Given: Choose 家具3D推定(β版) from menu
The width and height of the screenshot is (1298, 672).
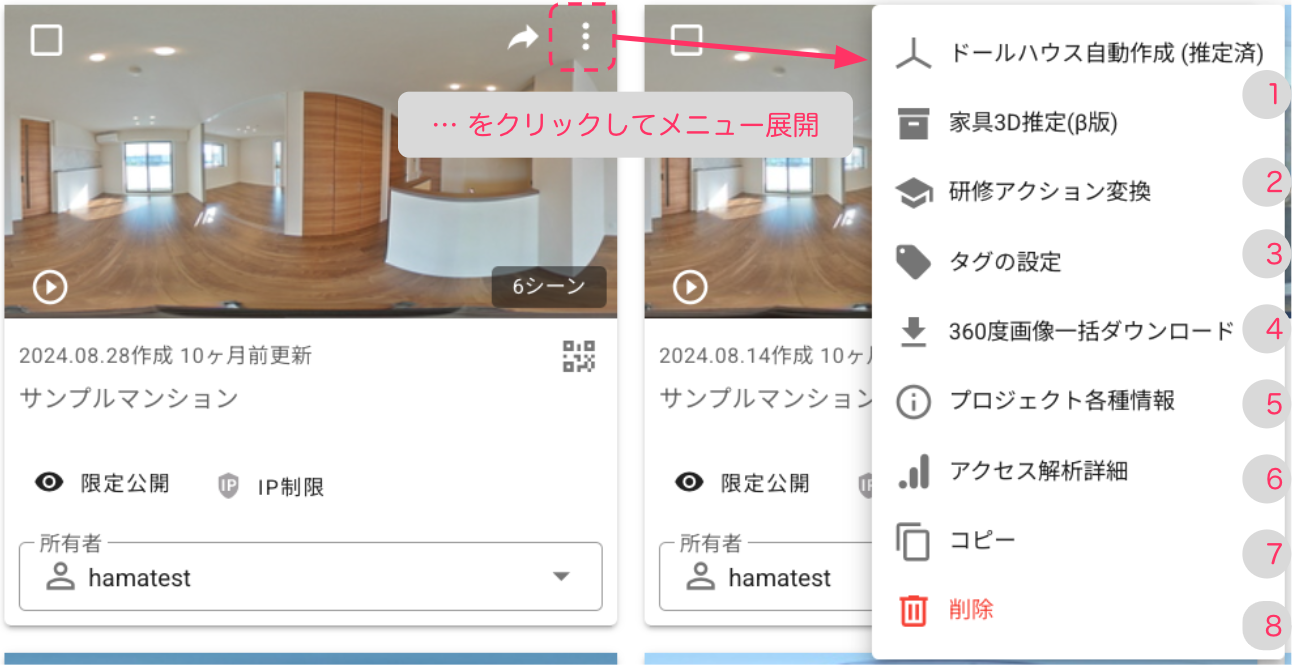Looking at the screenshot, I should 1078,123.
